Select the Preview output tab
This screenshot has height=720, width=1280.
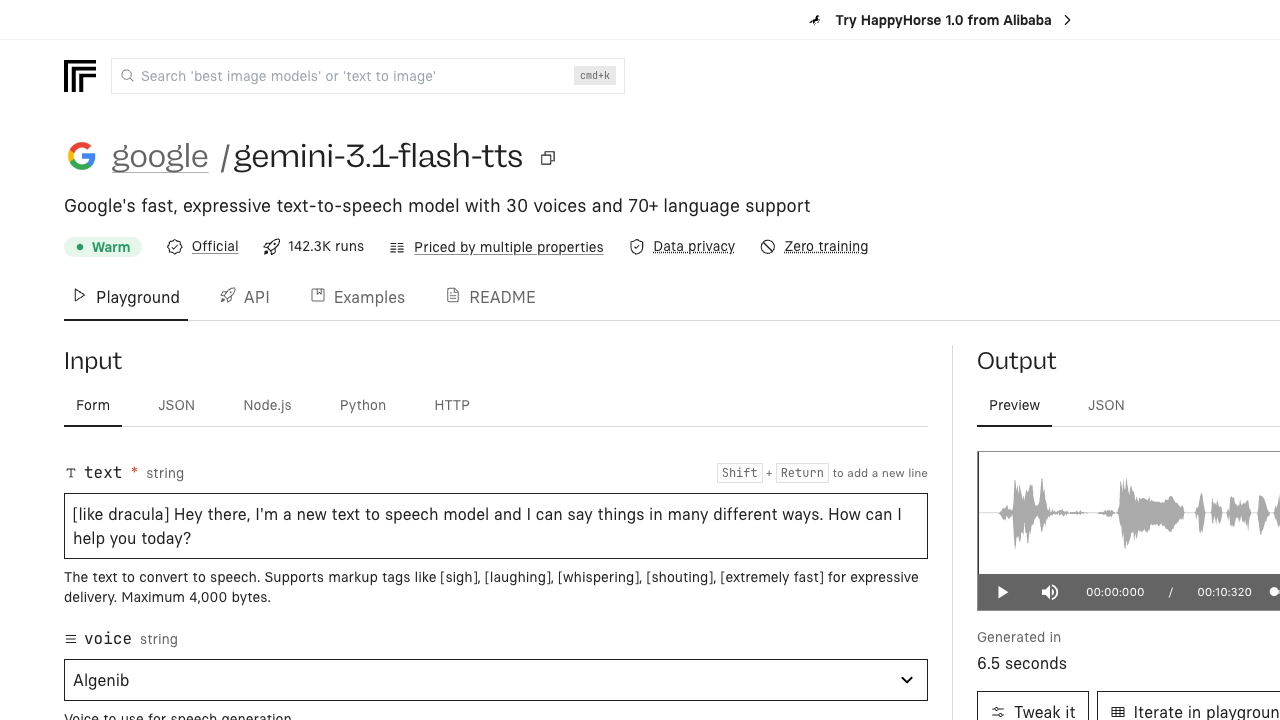click(x=1014, y=405)
